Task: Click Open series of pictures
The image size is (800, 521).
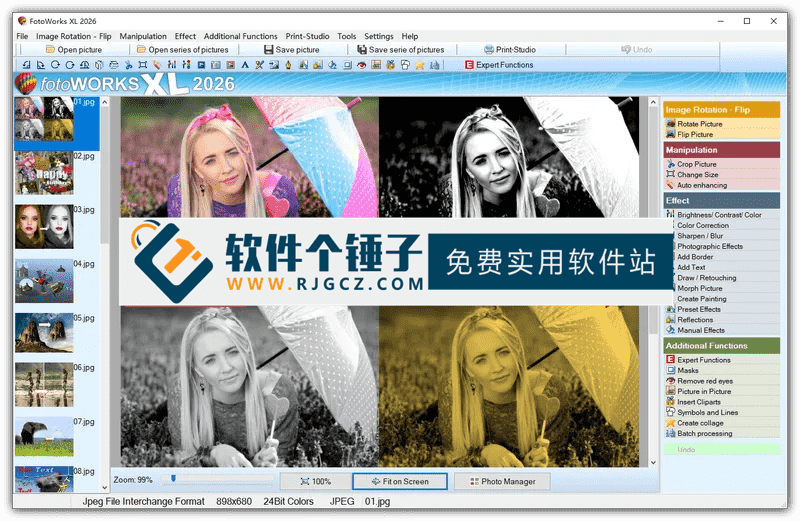Action: (183, 49)
